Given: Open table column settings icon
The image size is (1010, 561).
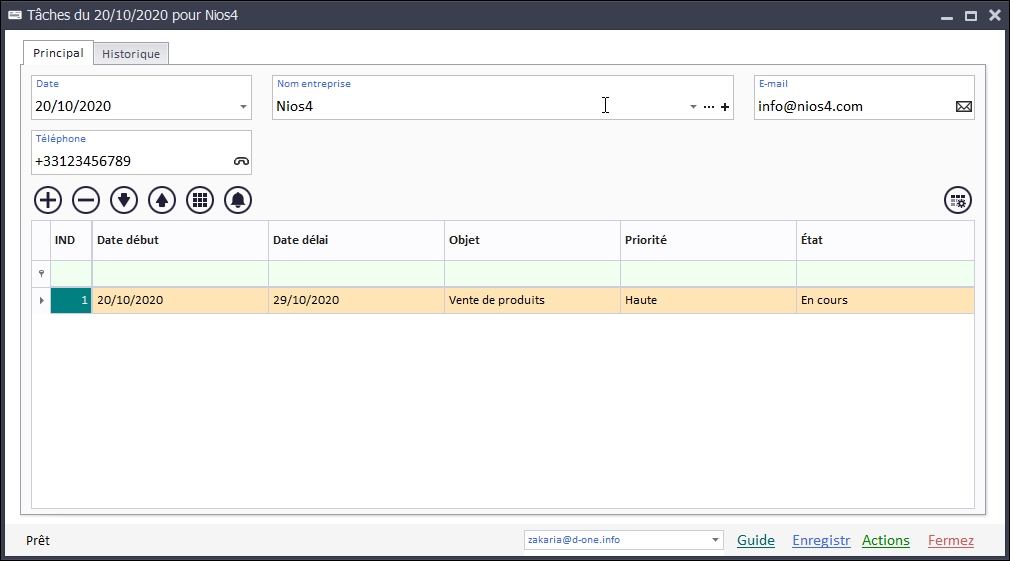Looking at the screenshot, I should (958, 200).
